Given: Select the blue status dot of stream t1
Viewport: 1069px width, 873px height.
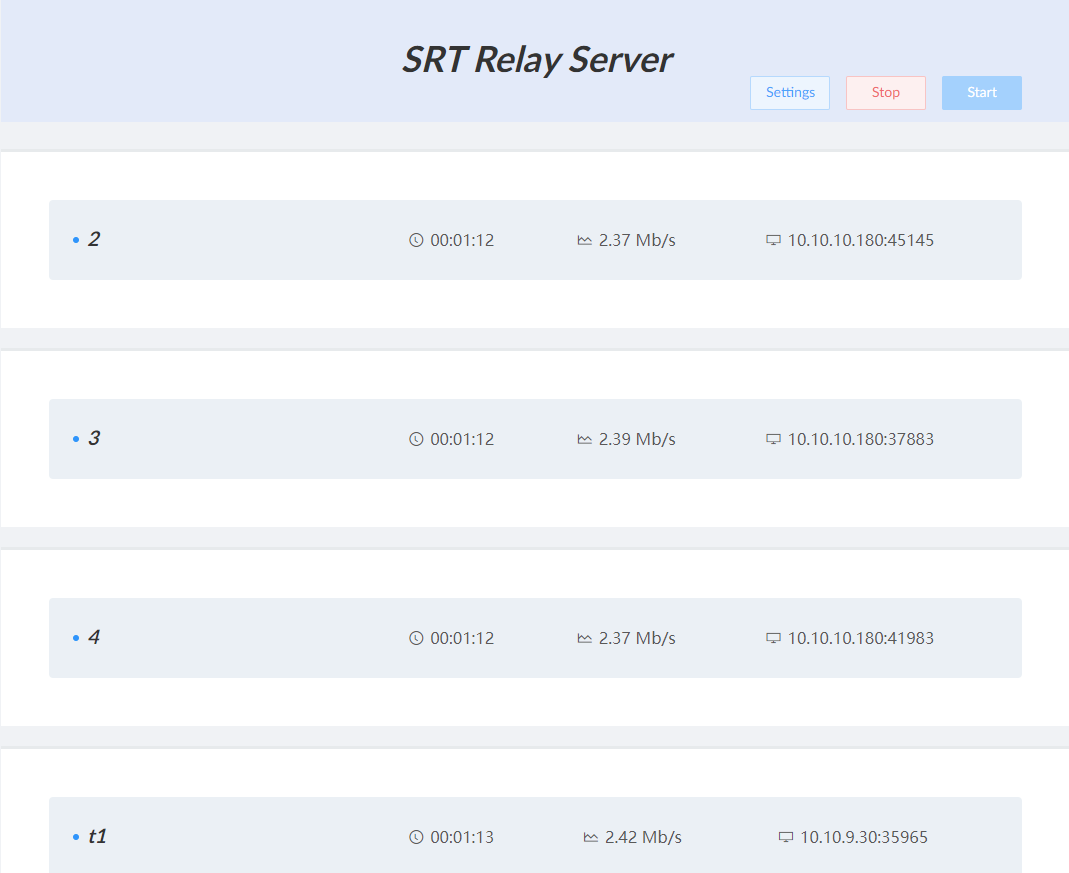Looking at the screenshot, I should 76,837.
